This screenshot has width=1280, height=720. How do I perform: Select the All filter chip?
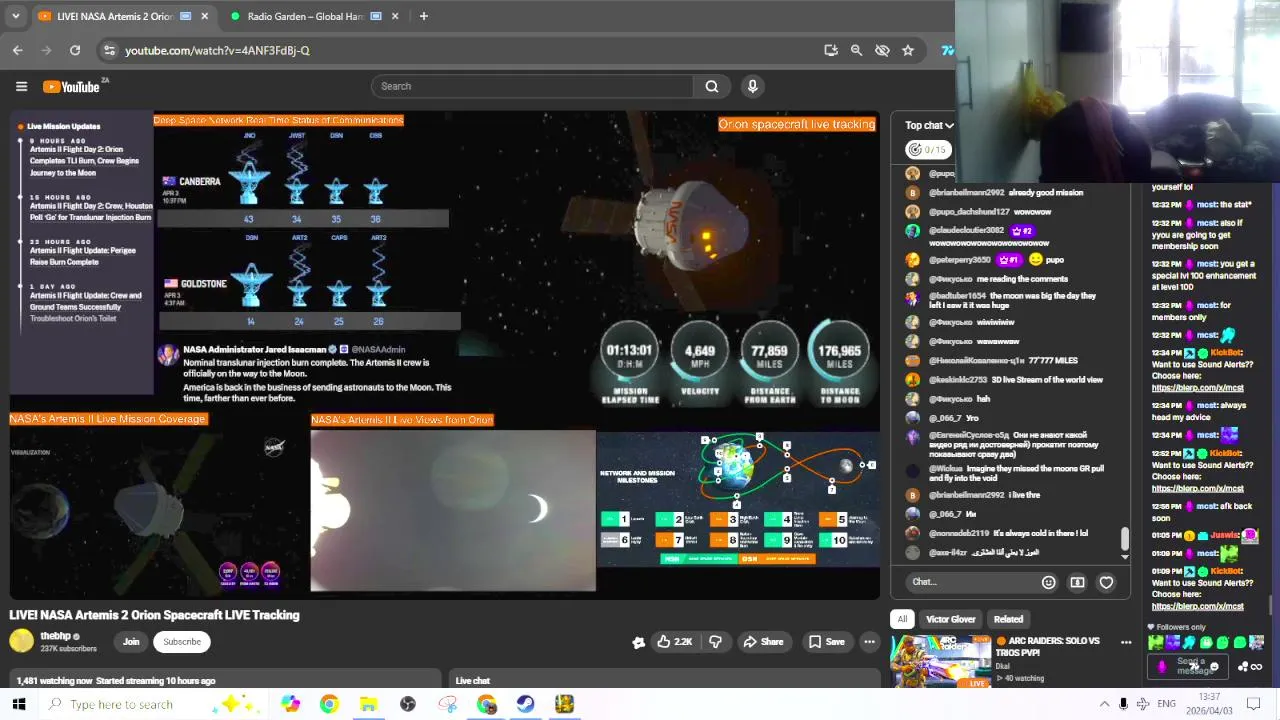tap(902, 619)
